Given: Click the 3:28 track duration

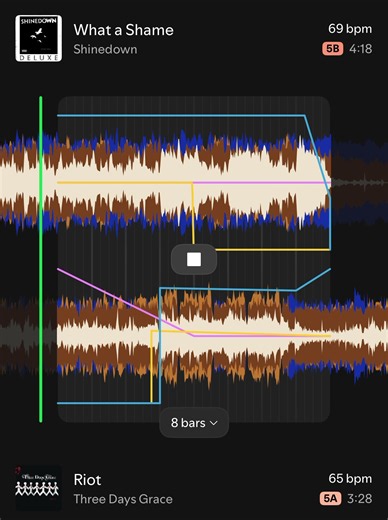Looking at the screenshot, I should click(360, 499).
